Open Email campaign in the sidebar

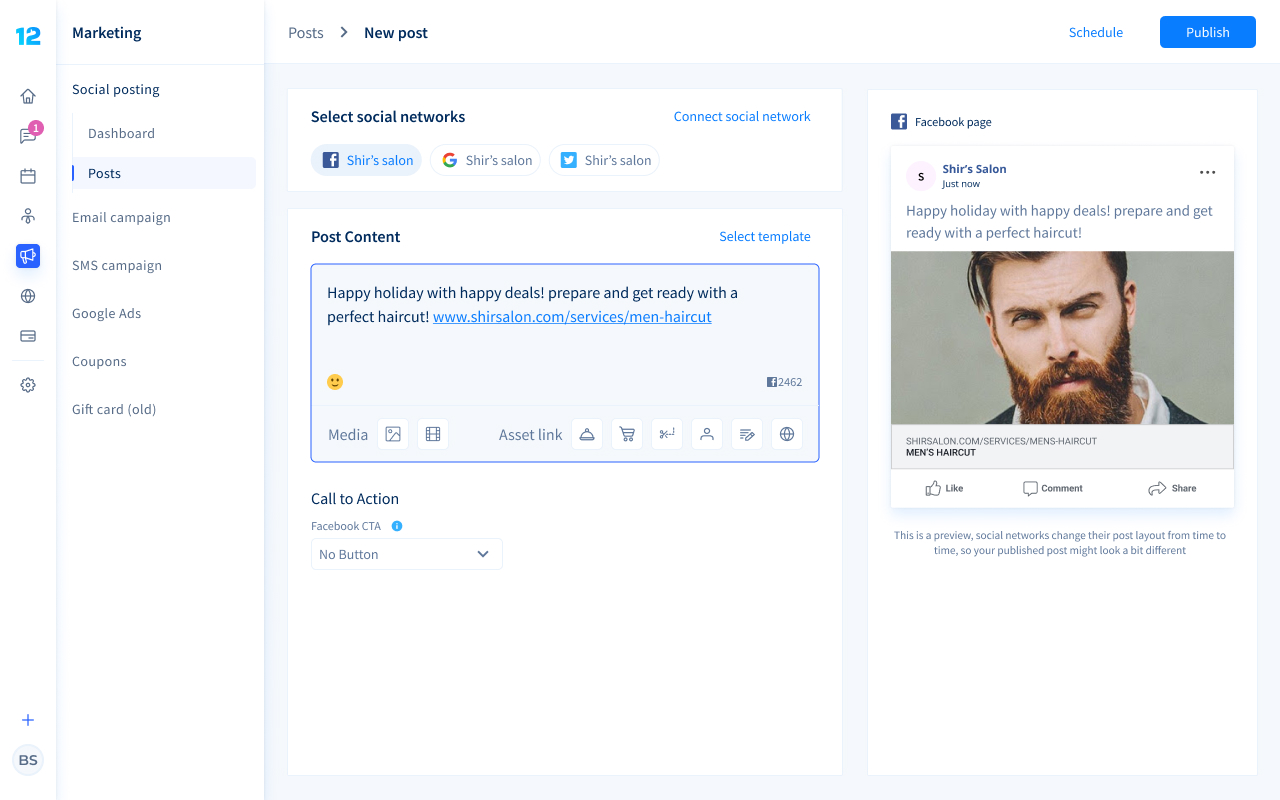tap(121, 217)
